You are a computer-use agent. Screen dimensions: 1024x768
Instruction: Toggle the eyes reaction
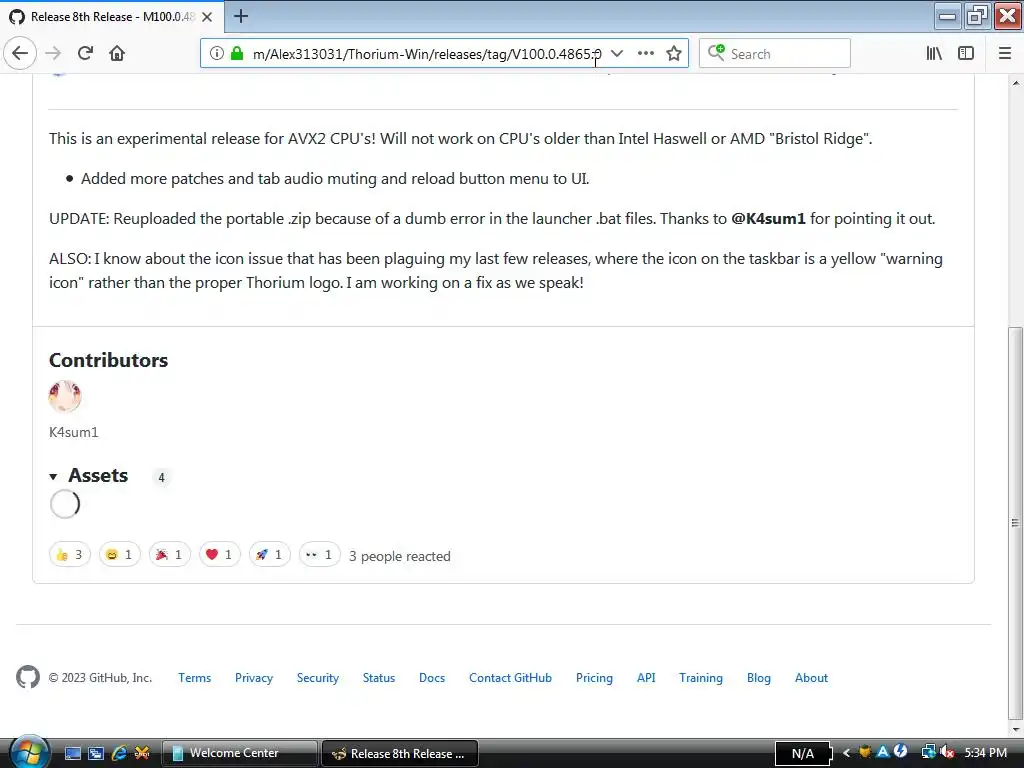[319, 554]
